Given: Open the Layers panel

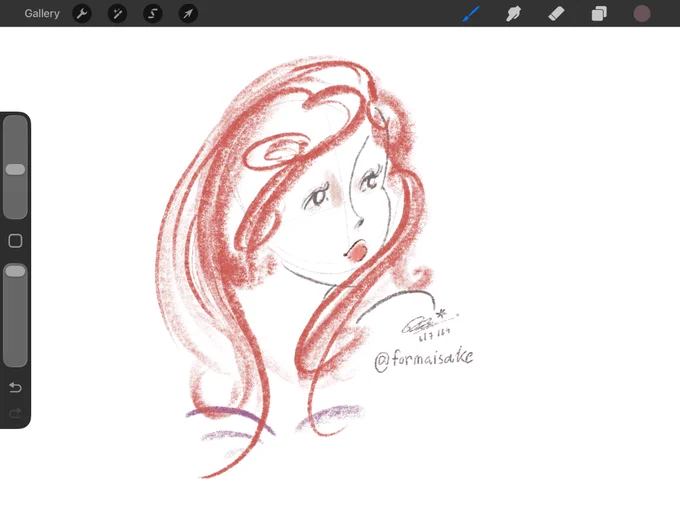Looking at the screenshot, I should click(599, 13).
